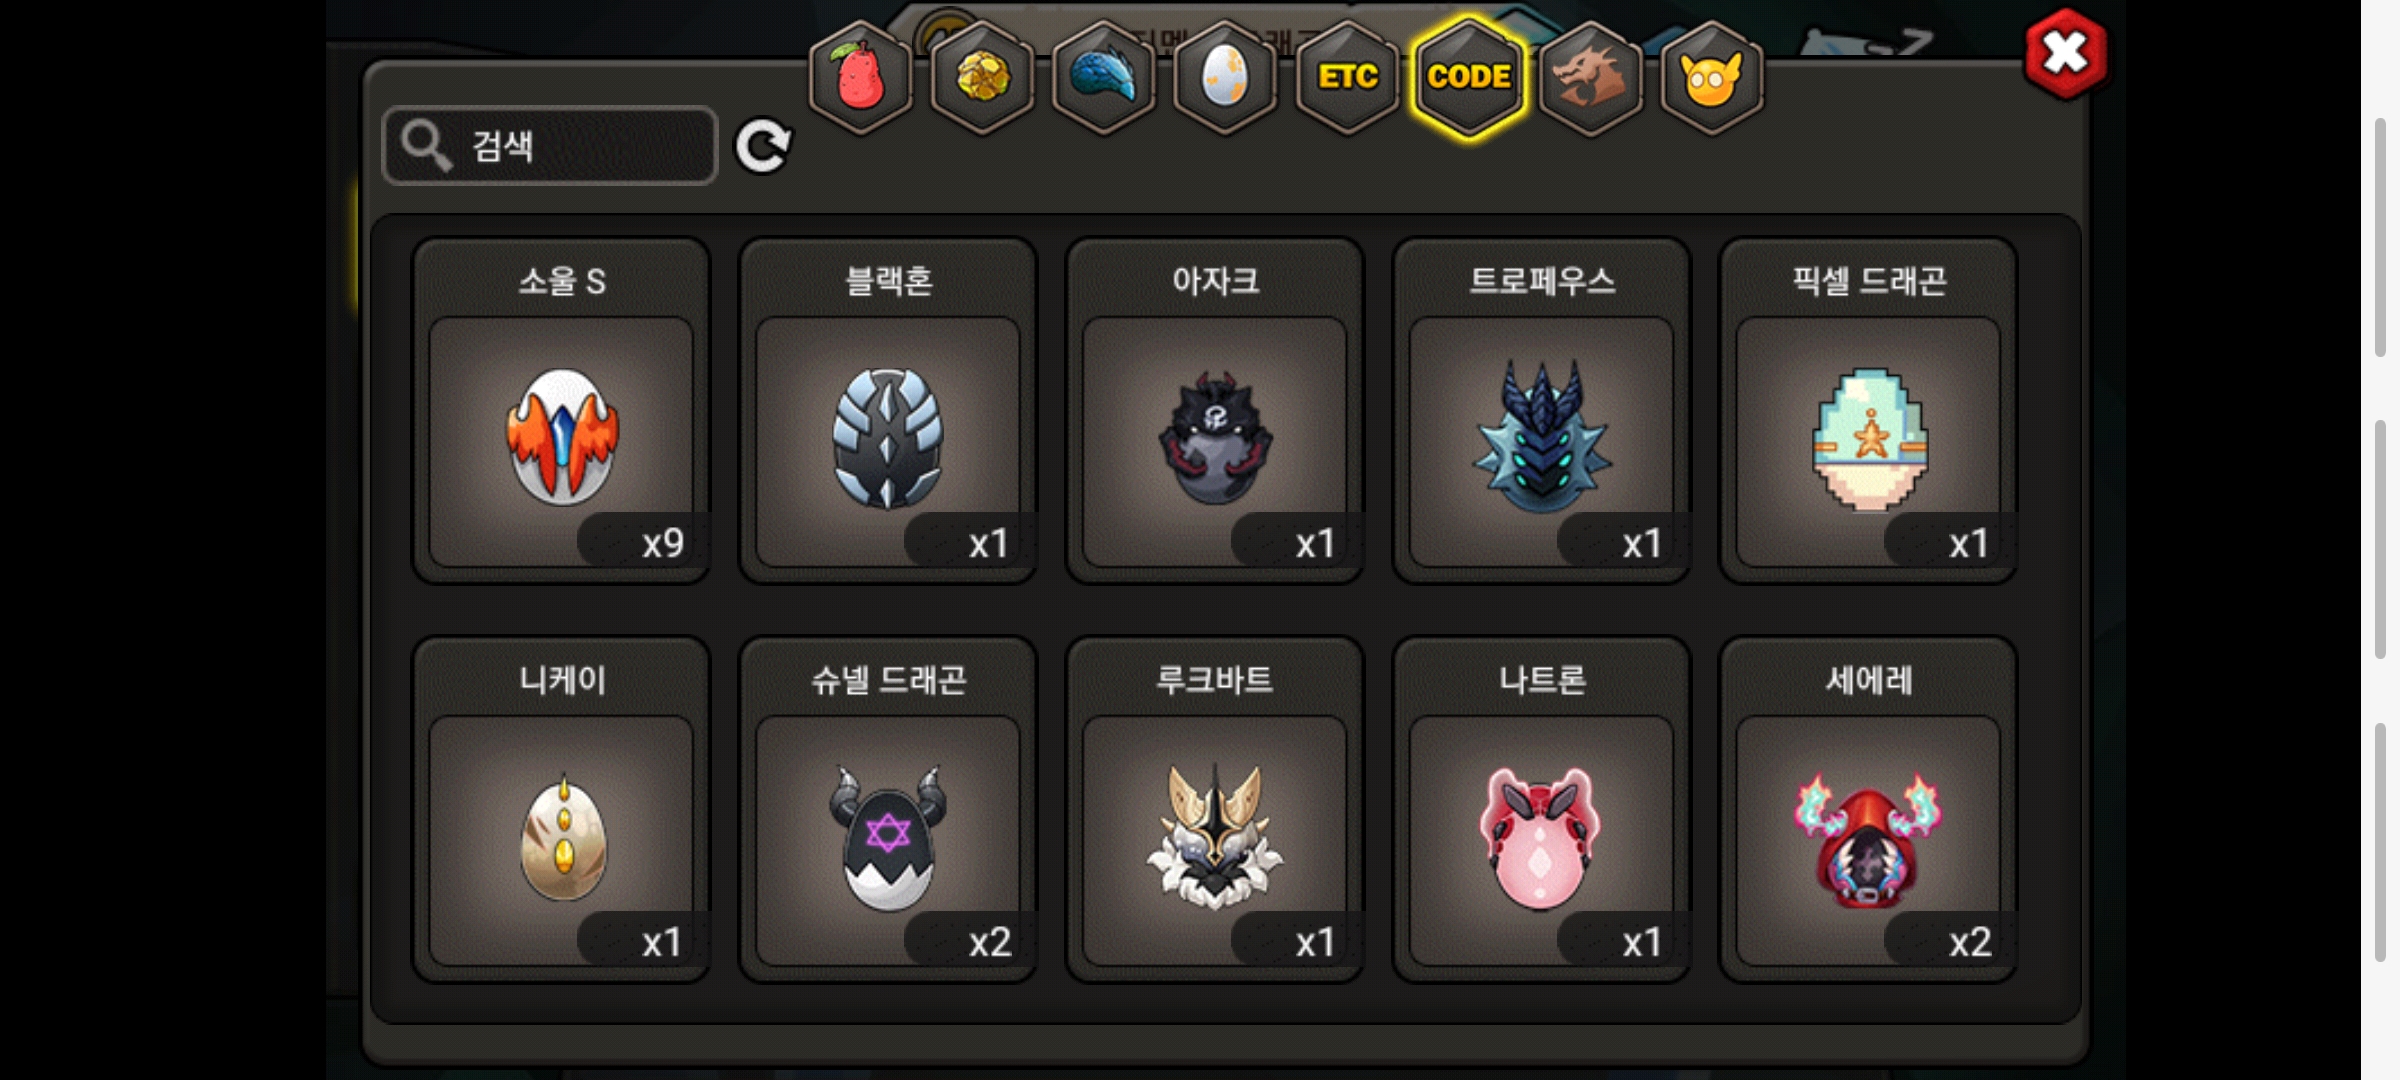Viewport: 2400px width, 1080px height.
Task: Open the blue dragon scale category tab
Action: pos(1104,78)
